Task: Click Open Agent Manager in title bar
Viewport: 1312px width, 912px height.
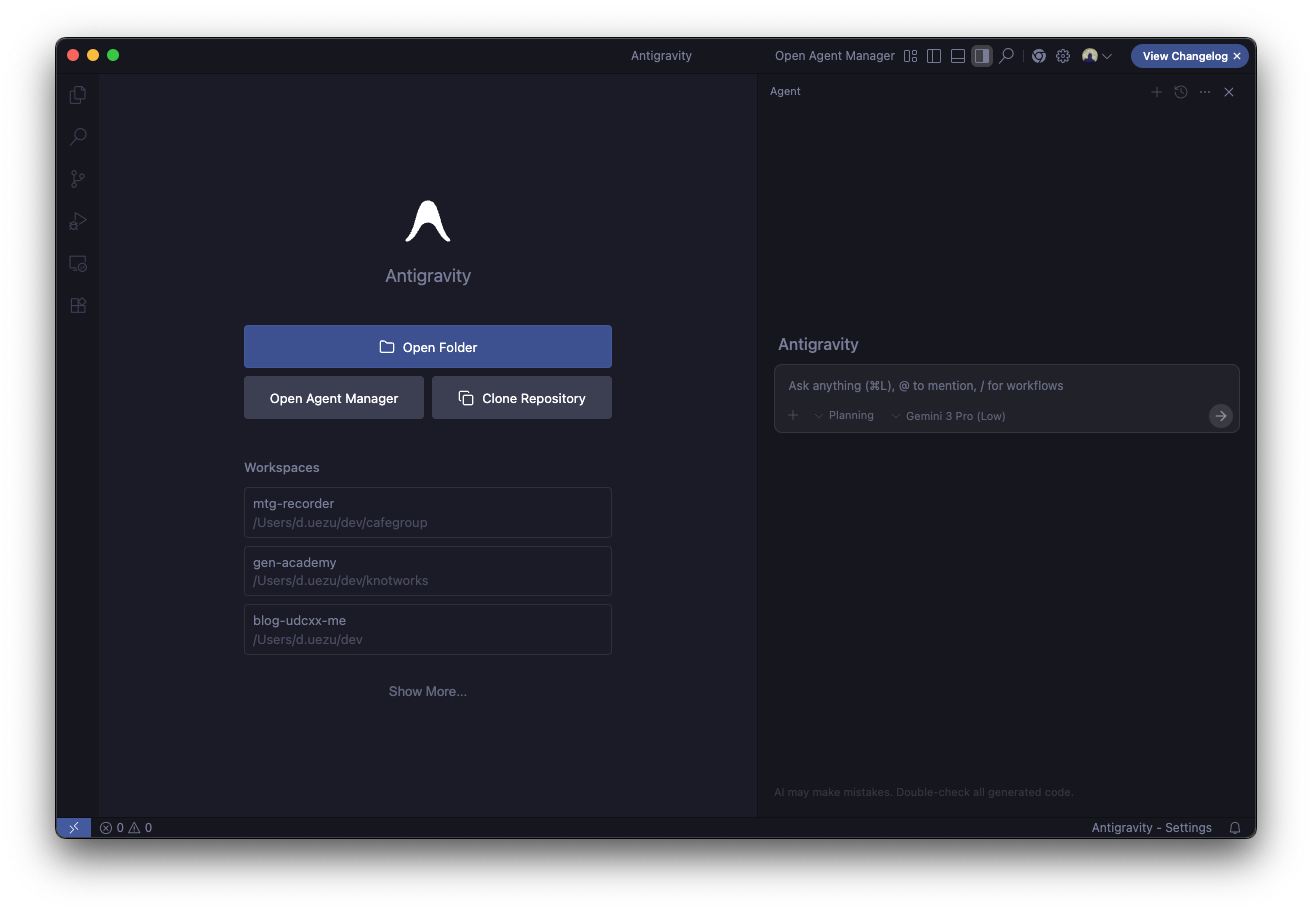Action: pyautogui.click(x=834, y=56)
